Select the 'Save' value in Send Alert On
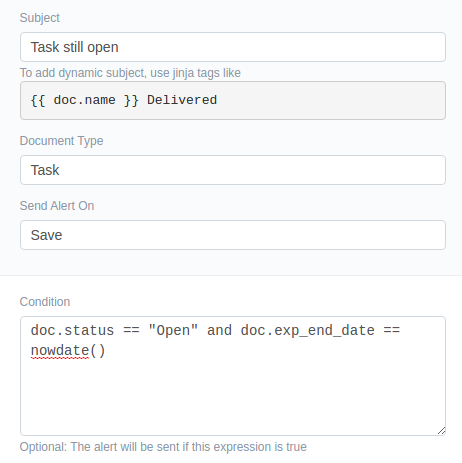 click(x=46, y=235)
